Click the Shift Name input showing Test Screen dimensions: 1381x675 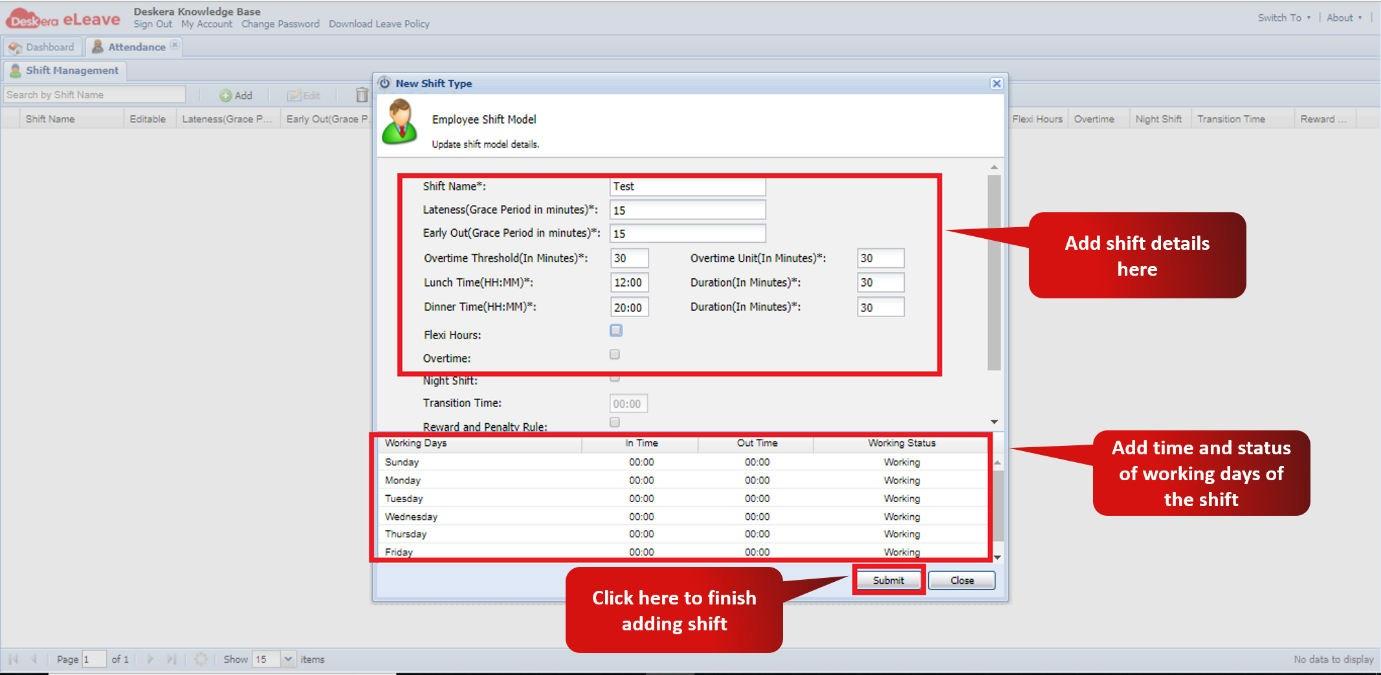(687, 186)
